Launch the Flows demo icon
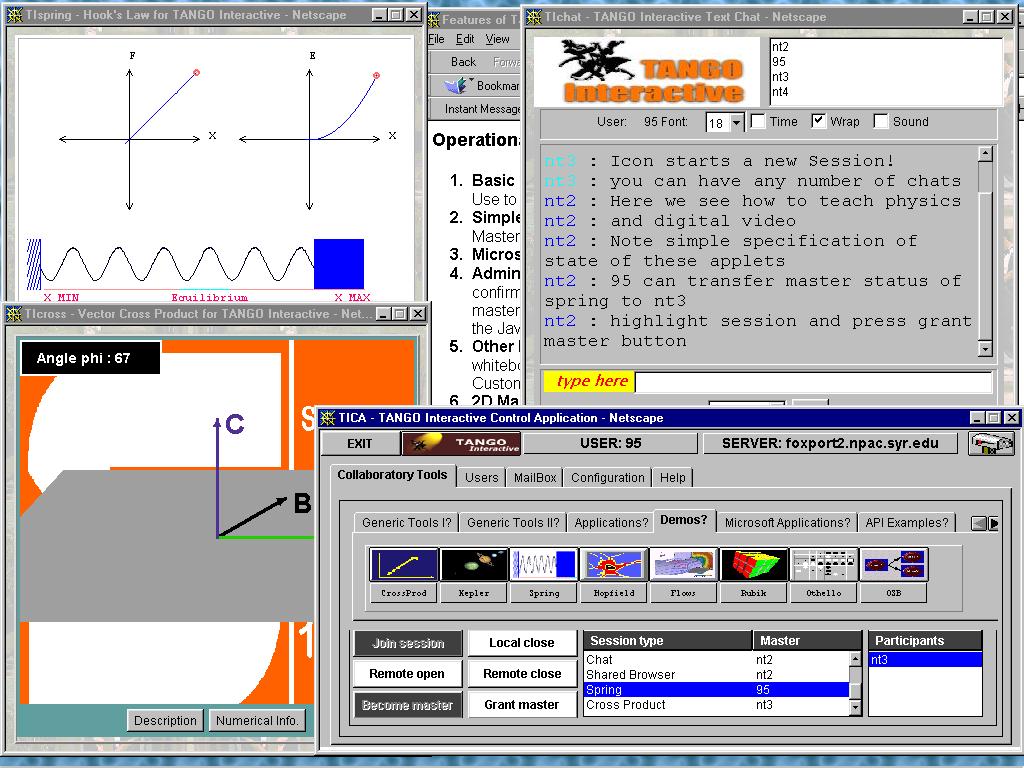Image resolution: width=1024 pixels, height=768 pixels. (x=684, y=564)
